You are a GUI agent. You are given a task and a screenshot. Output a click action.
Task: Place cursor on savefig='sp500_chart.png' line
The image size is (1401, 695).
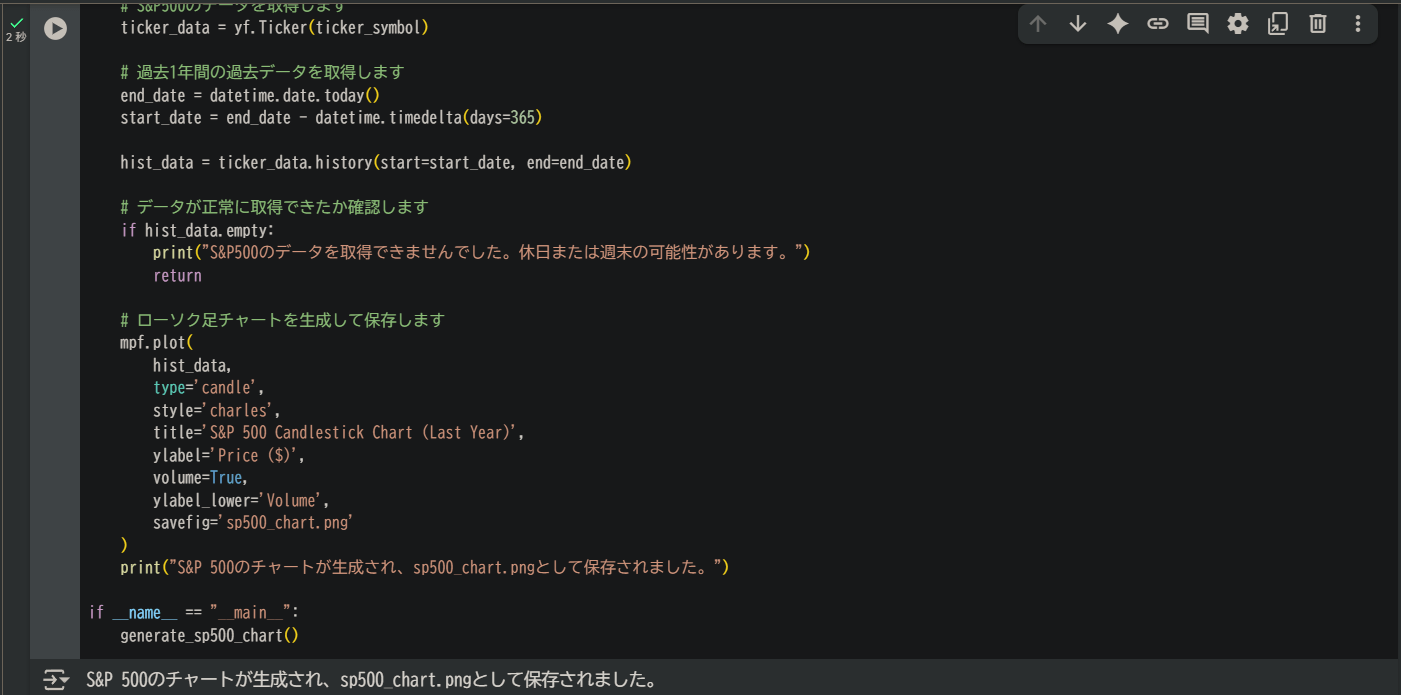coord(253,523)
